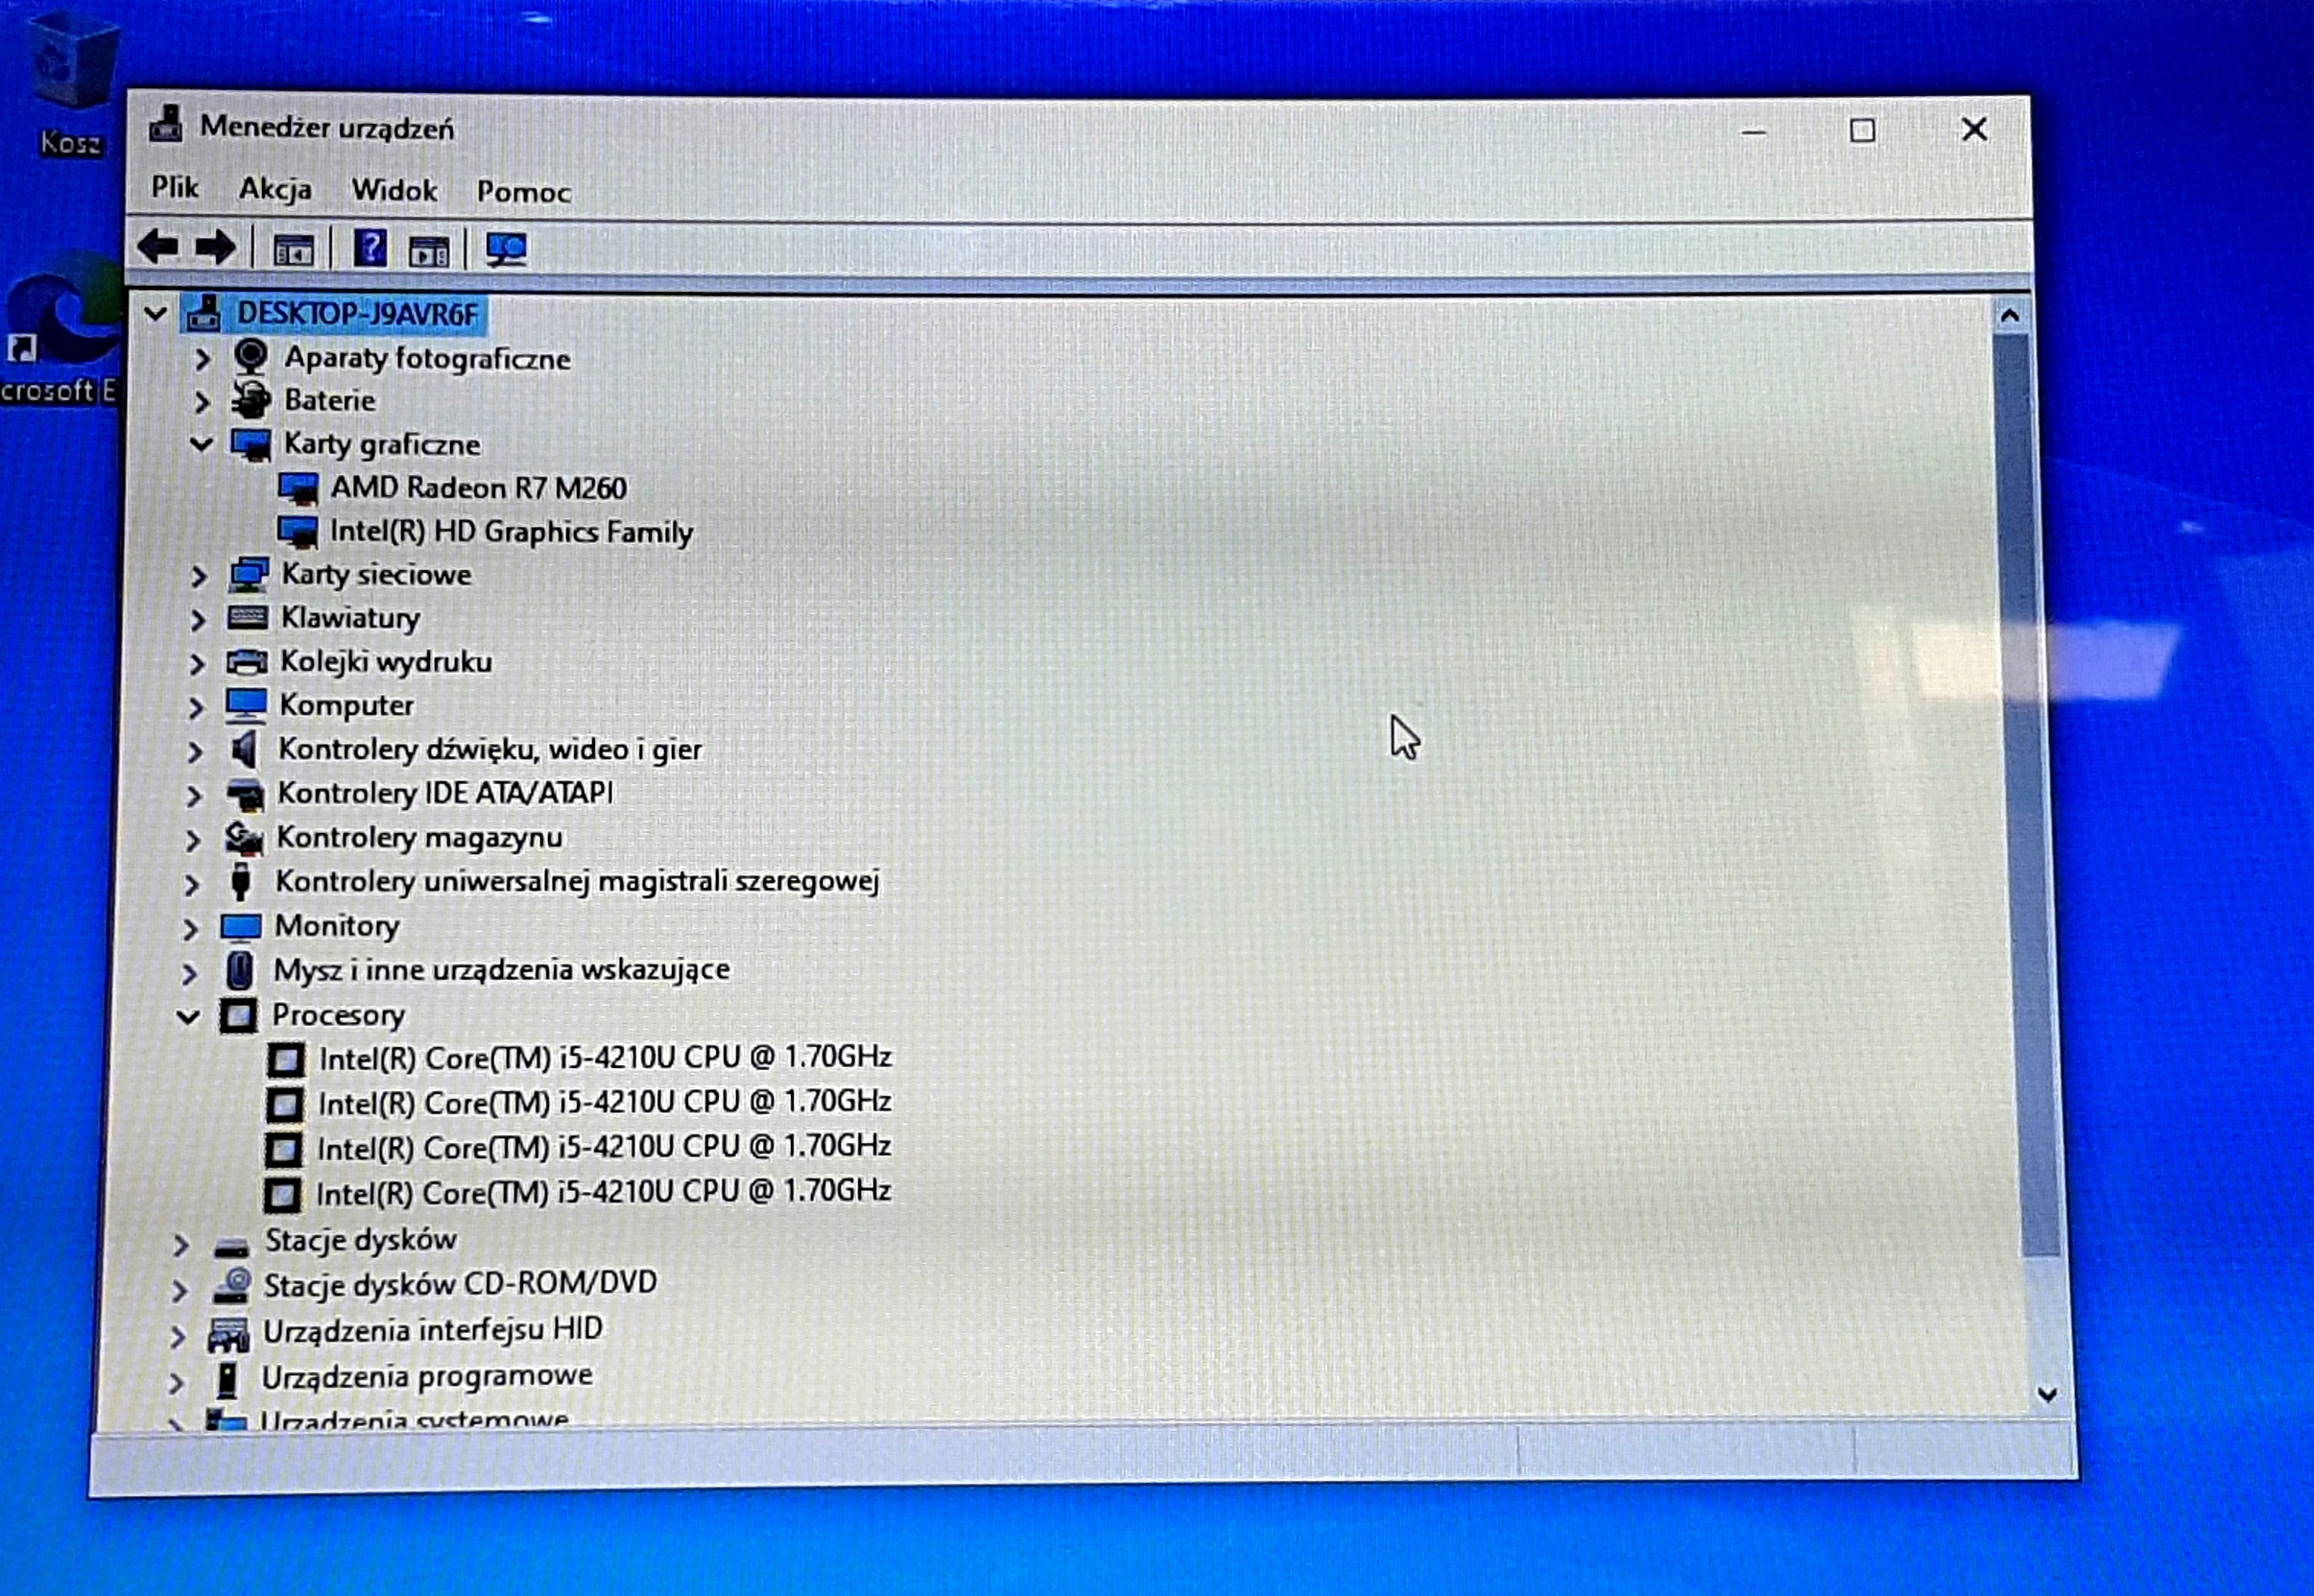Click the webcam icon for Aparaty fotograficzne
Viewport: 2314px width, 1596px height.
click(x=250, y=357)
